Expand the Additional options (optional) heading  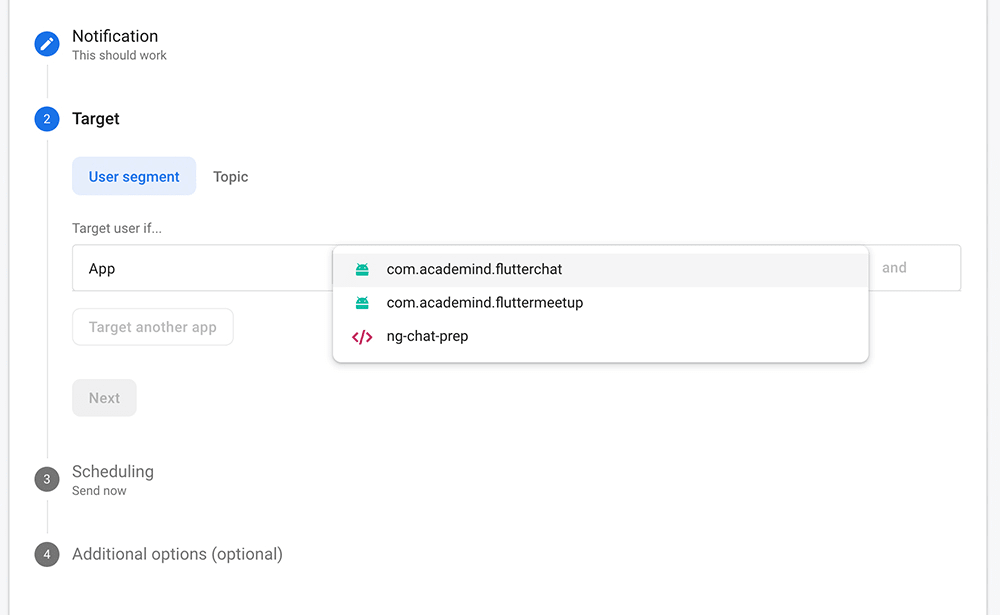point(177,554)
